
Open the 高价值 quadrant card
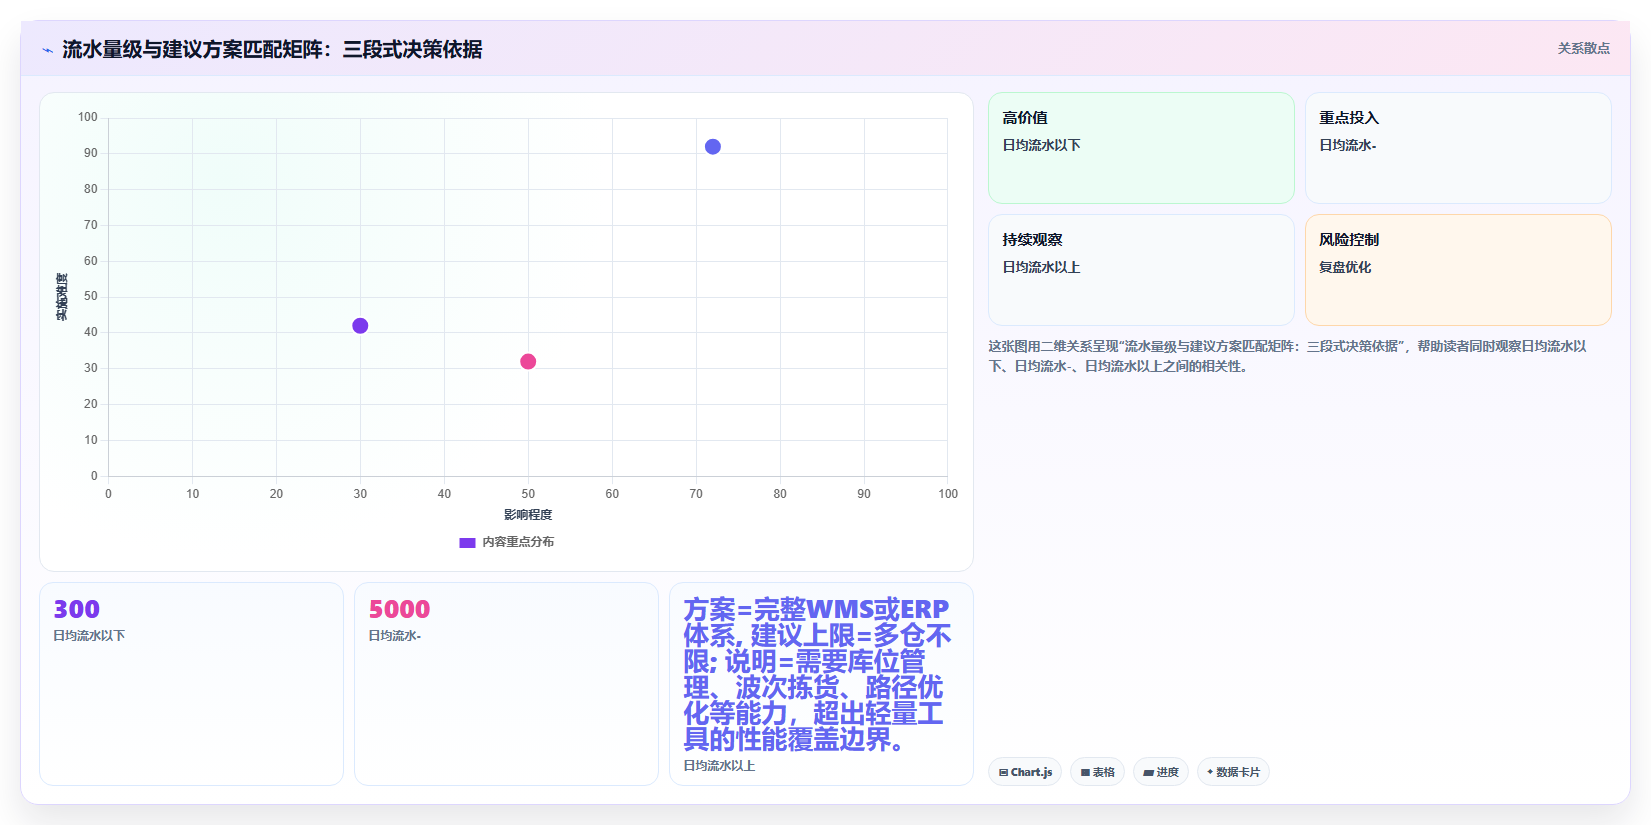[x=1141, y=148]
